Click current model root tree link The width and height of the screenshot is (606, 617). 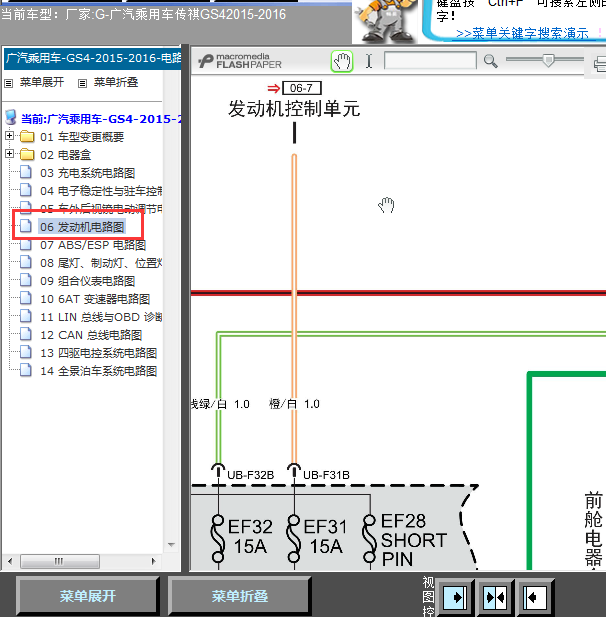[101, 119]
